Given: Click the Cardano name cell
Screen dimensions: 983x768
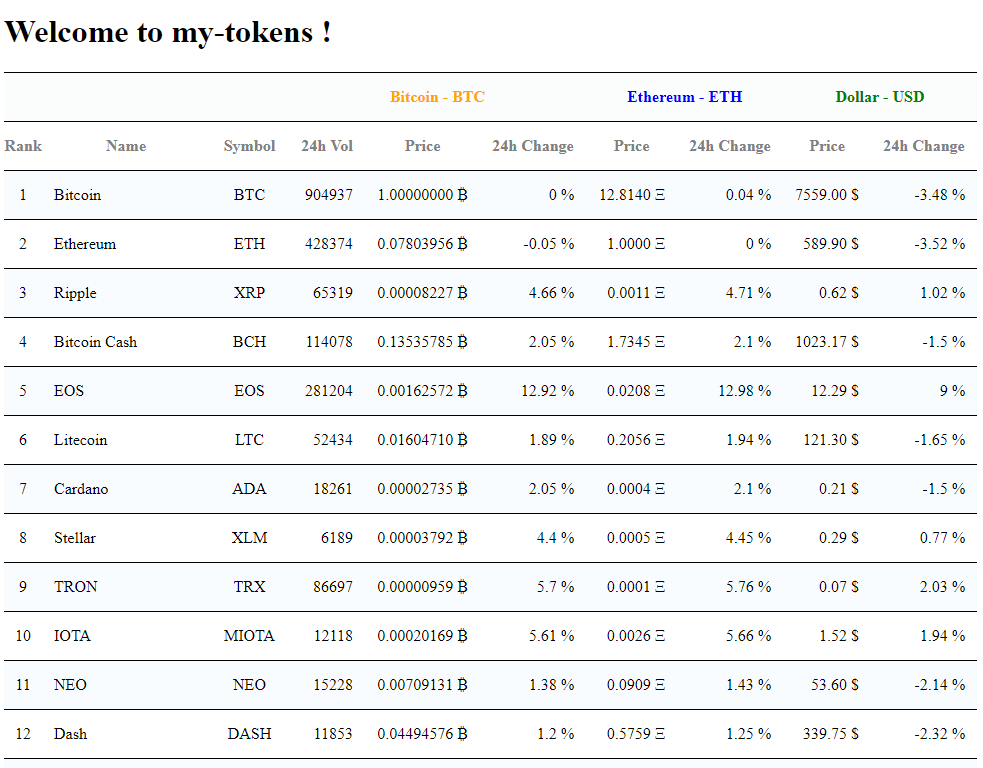Looking at the screenshot, I should (x=81, y=488).
